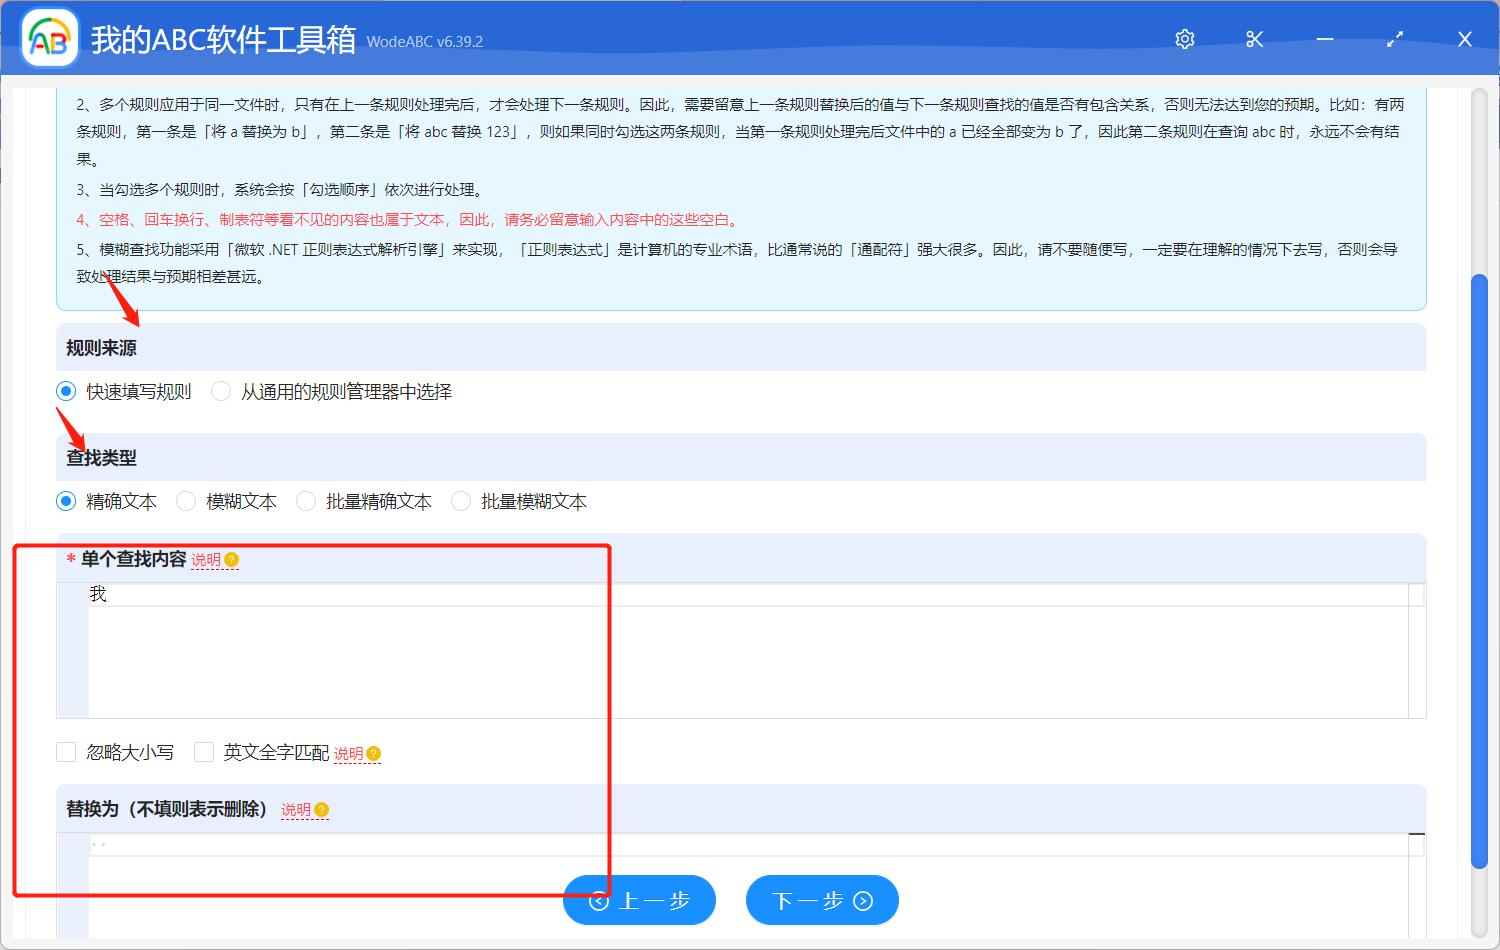Open the 说明 link next to 替换为
1500x950 pixels.
(296, 810)
